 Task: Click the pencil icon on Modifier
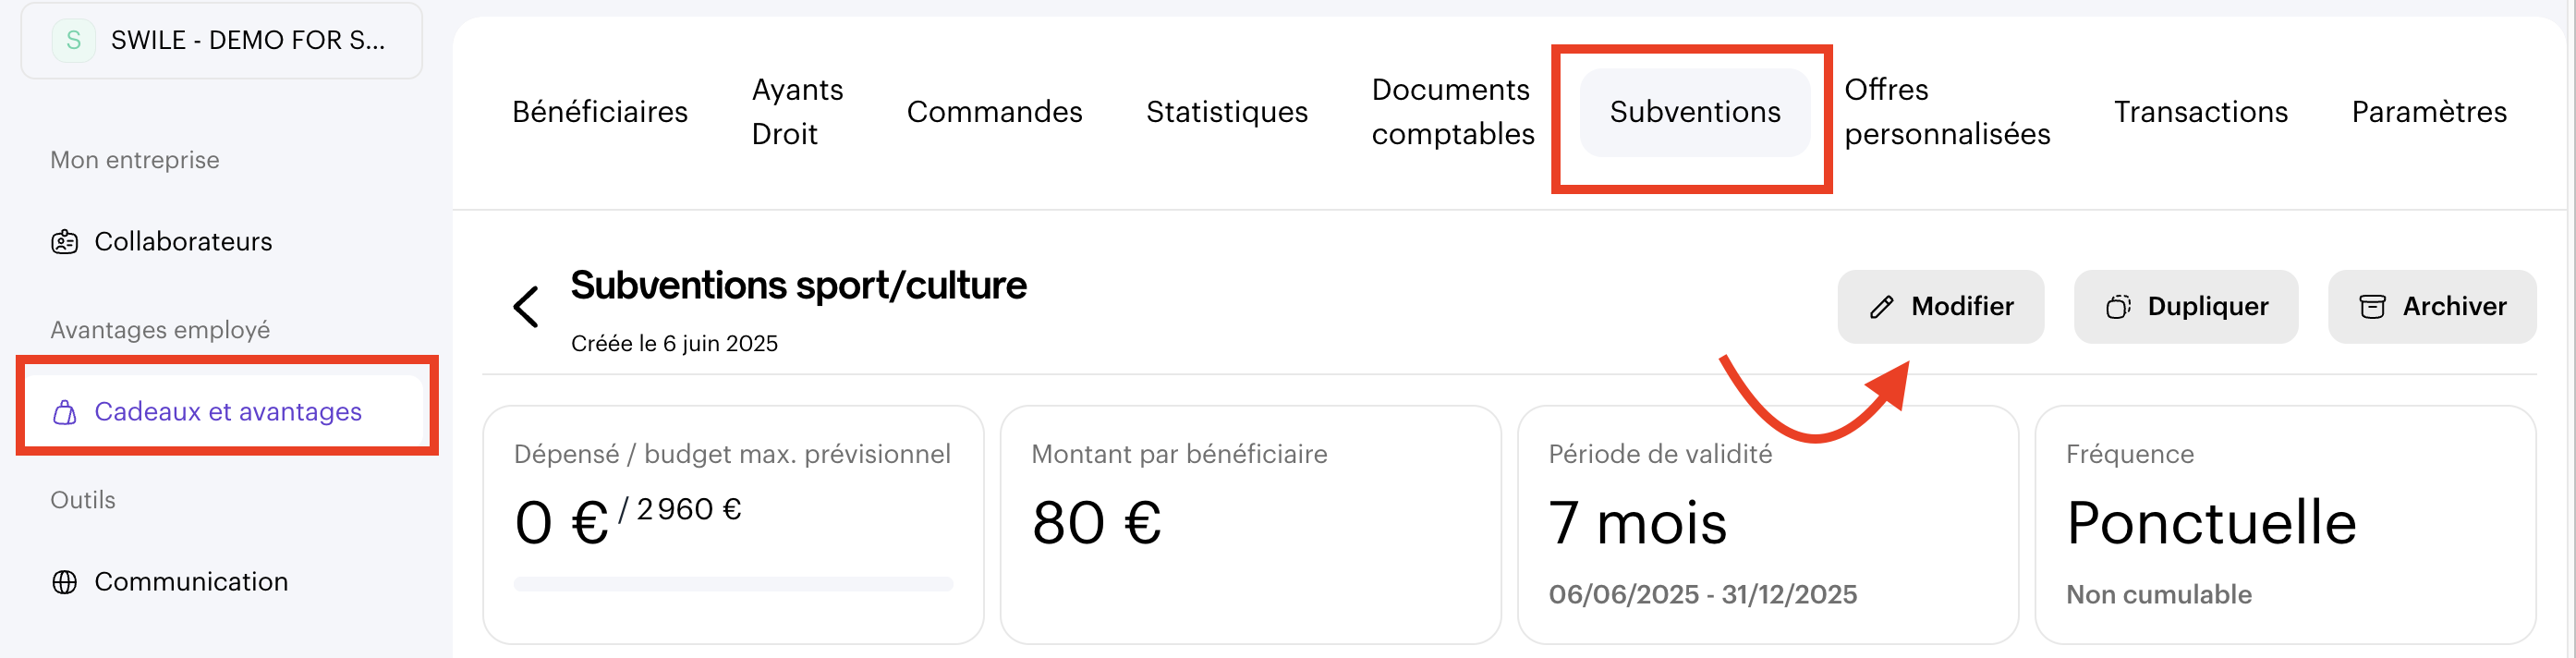point(1881,307)
